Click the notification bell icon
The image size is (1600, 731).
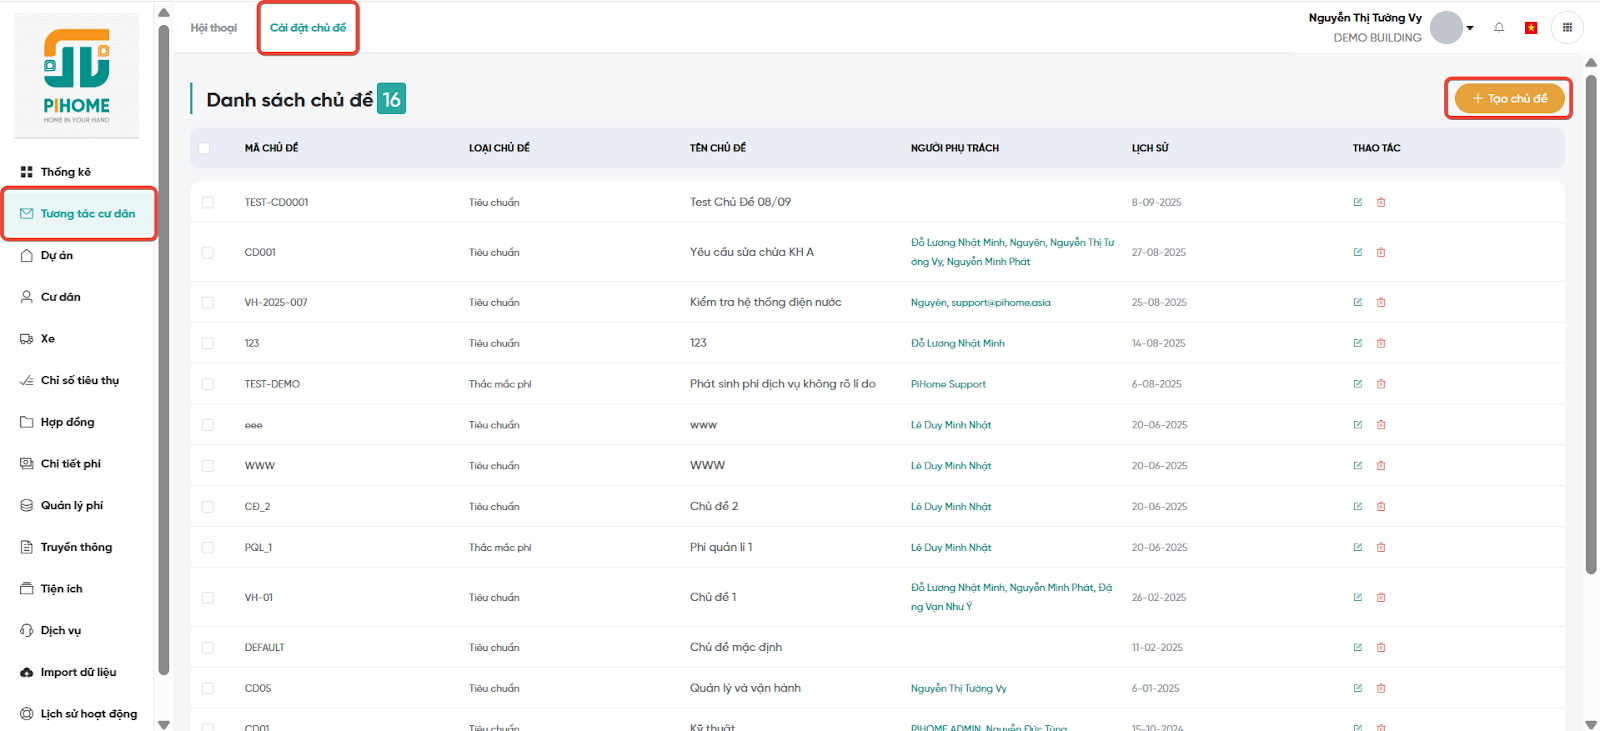pyautogui.click(x=1499, y=28)
